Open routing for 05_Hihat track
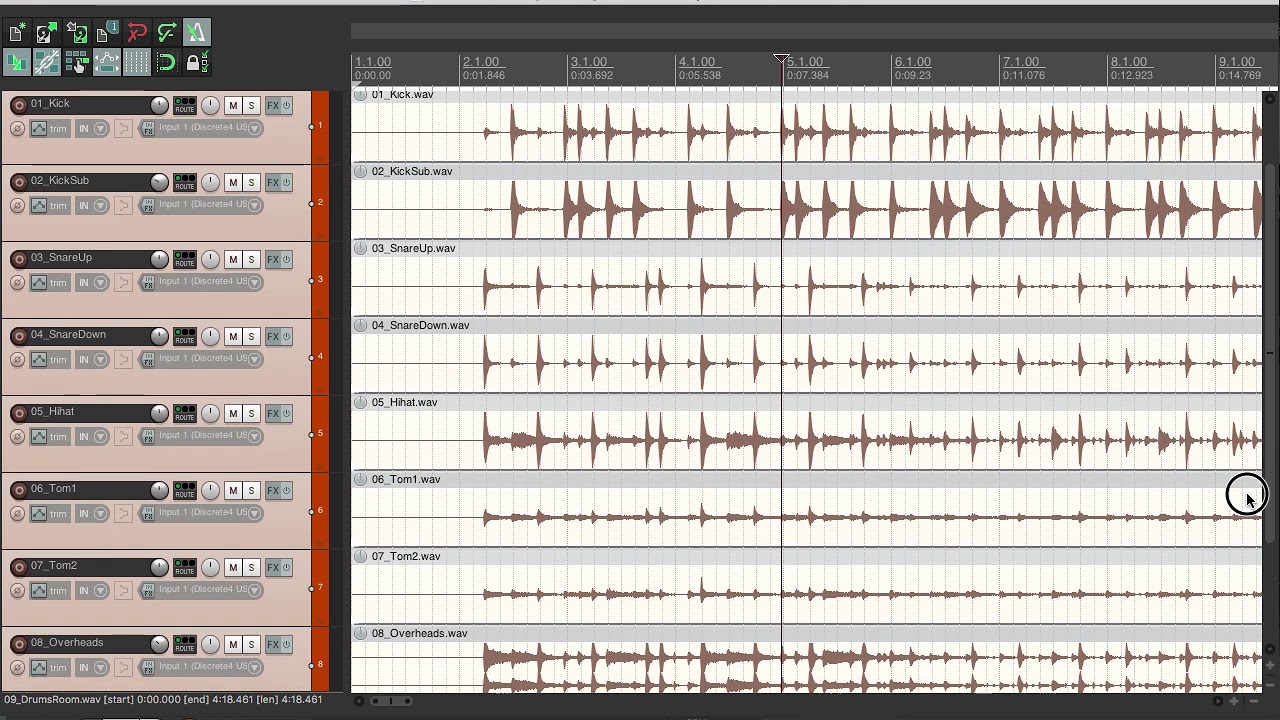This screenshot has height=720, width=1280. [185, 413]
